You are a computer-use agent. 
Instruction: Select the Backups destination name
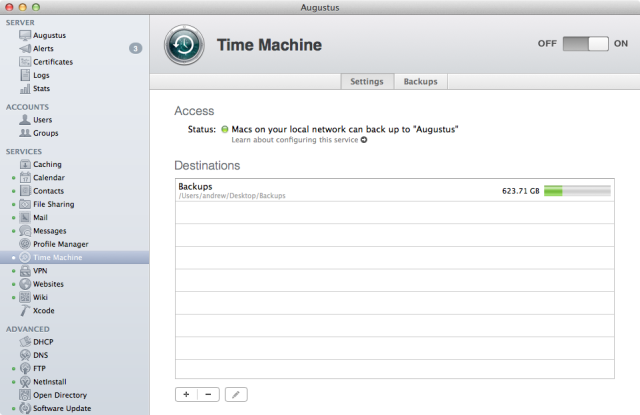pos(195,186)
